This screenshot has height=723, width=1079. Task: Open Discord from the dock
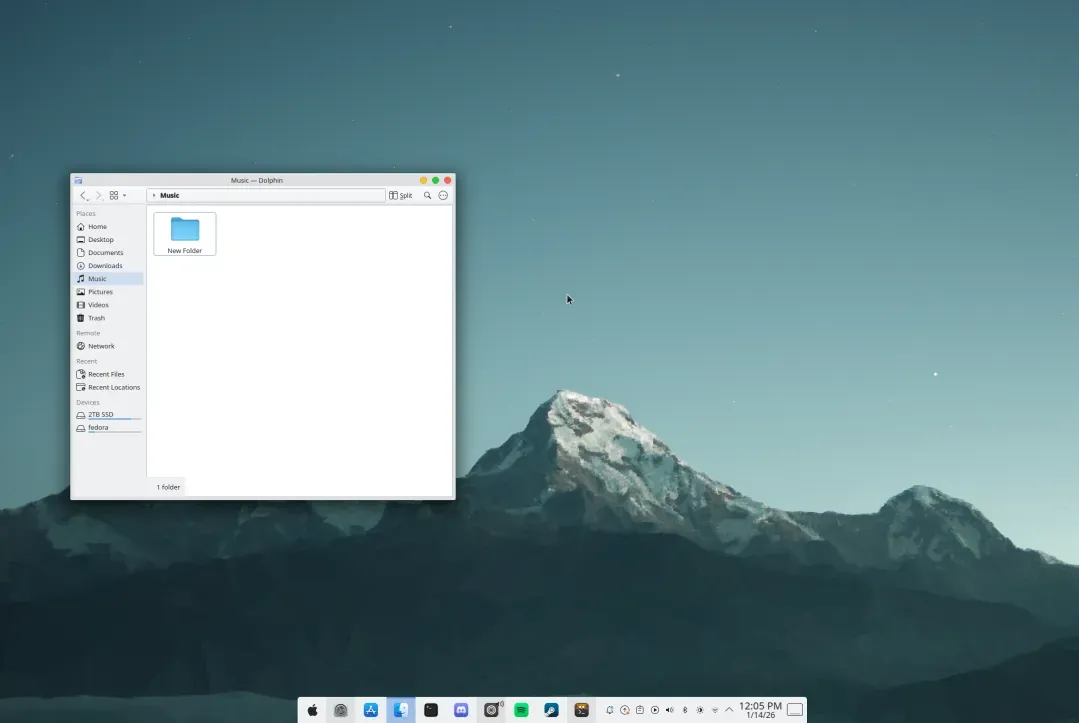(x=460, y=709)
